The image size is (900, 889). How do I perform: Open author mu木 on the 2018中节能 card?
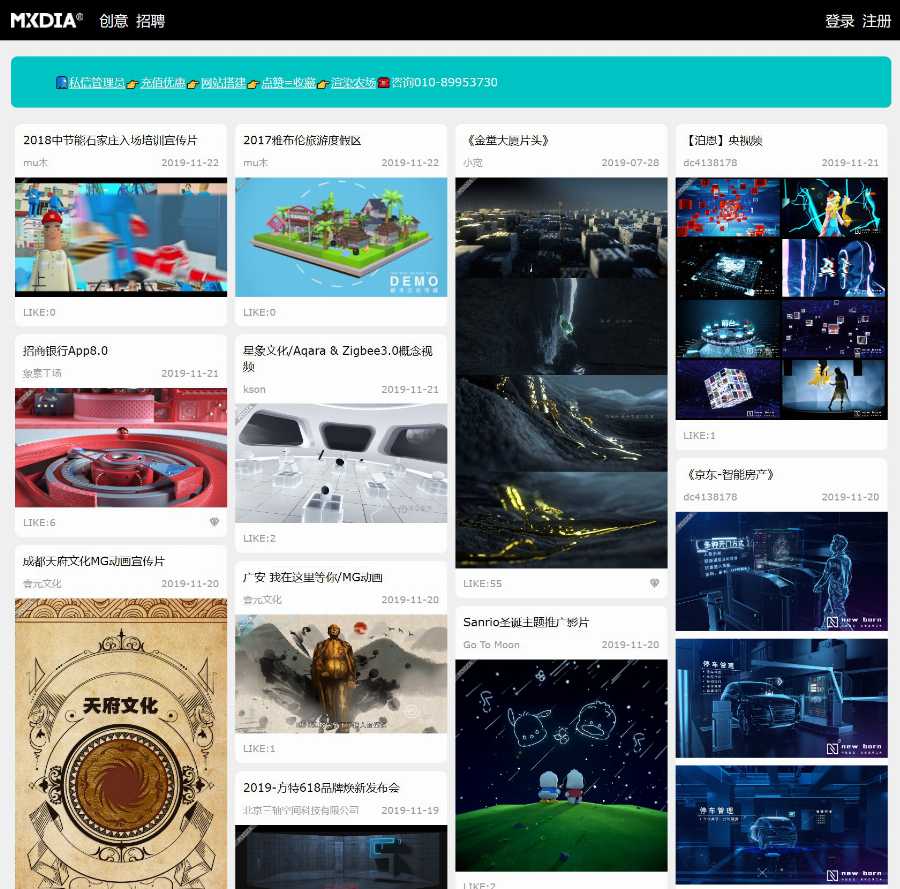(x=36, y=162)
